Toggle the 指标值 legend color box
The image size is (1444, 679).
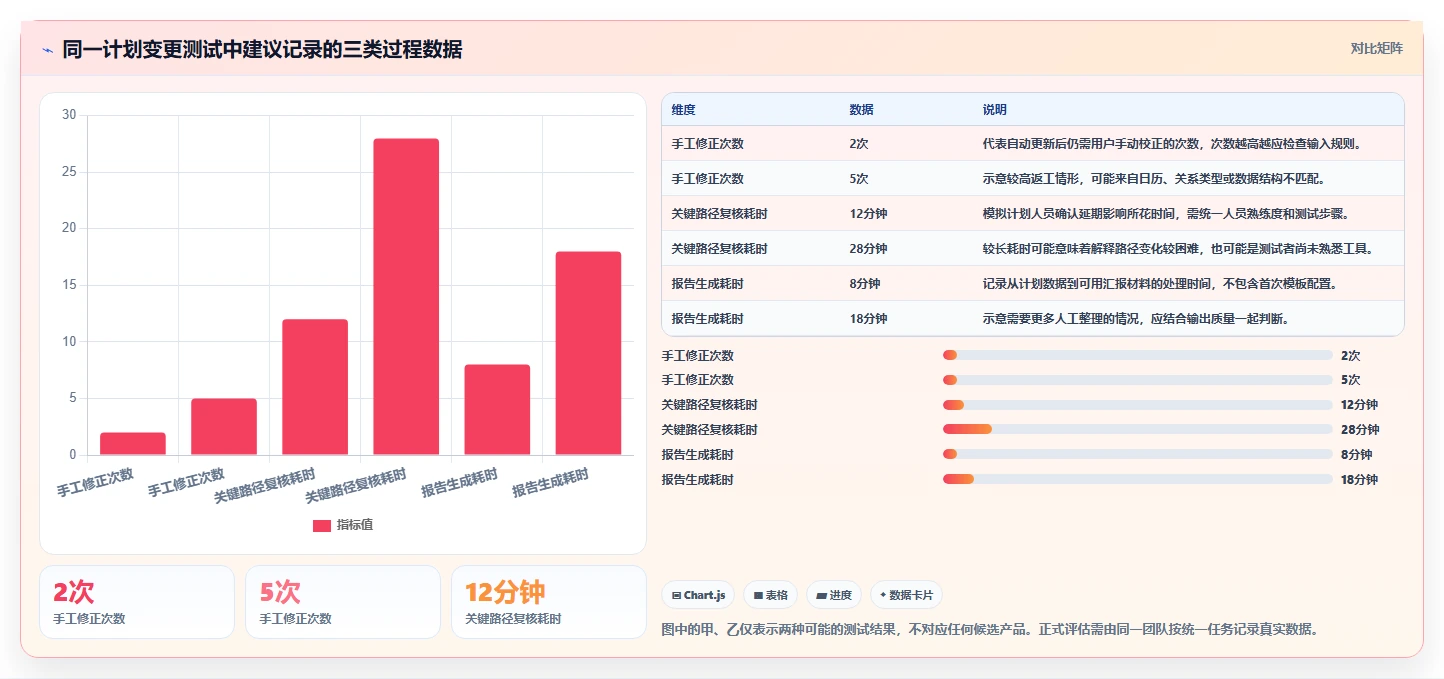(322, 525)
